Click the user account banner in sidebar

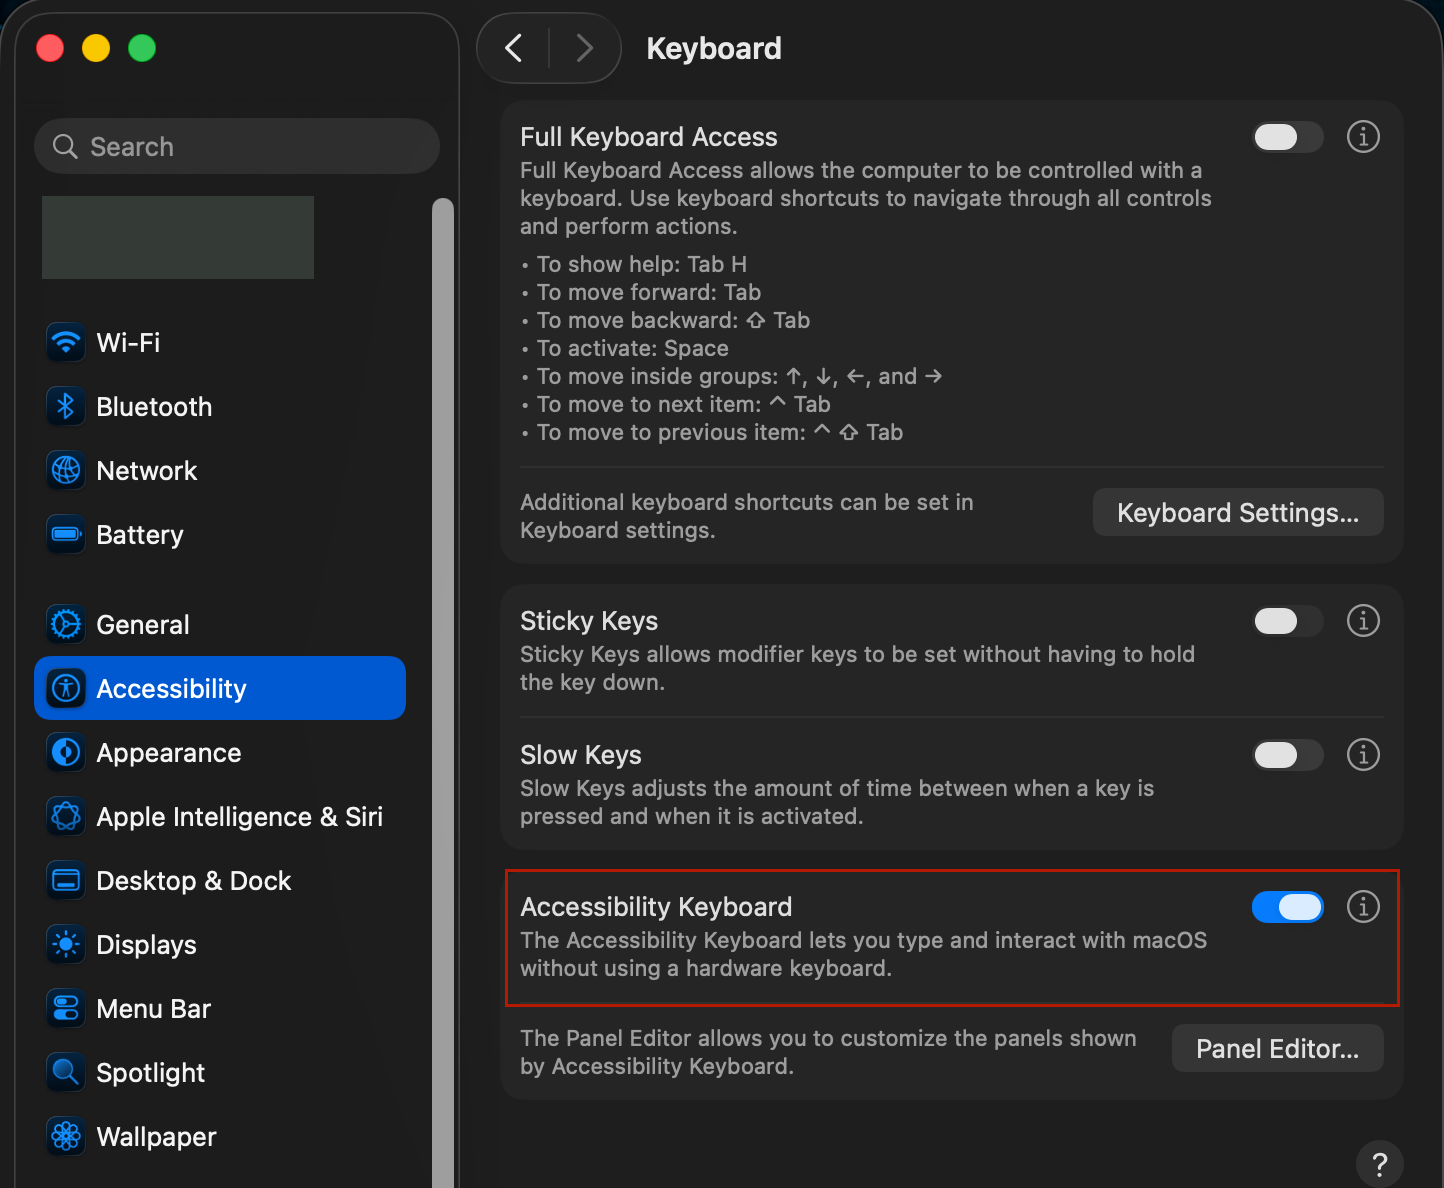[178, 237]
